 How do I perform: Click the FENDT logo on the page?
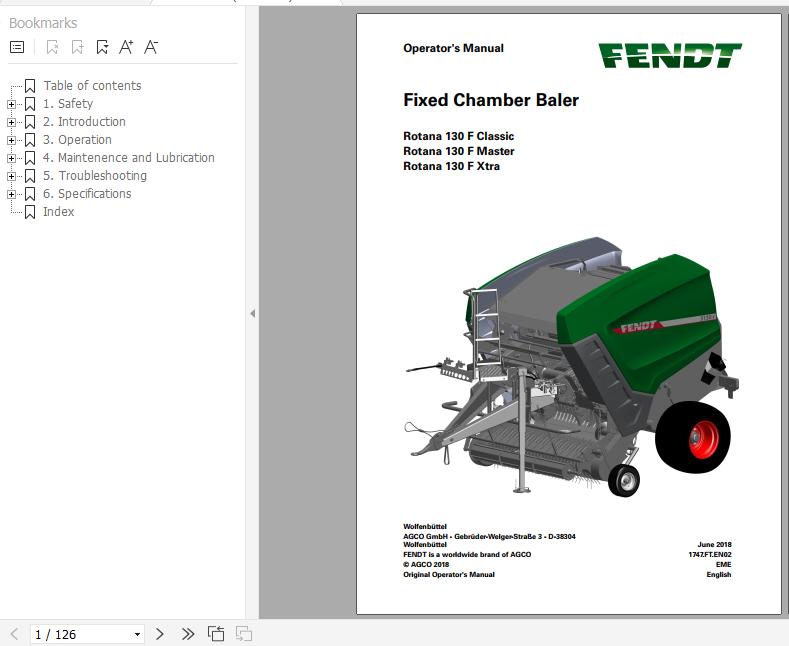(x=670, y=55)
